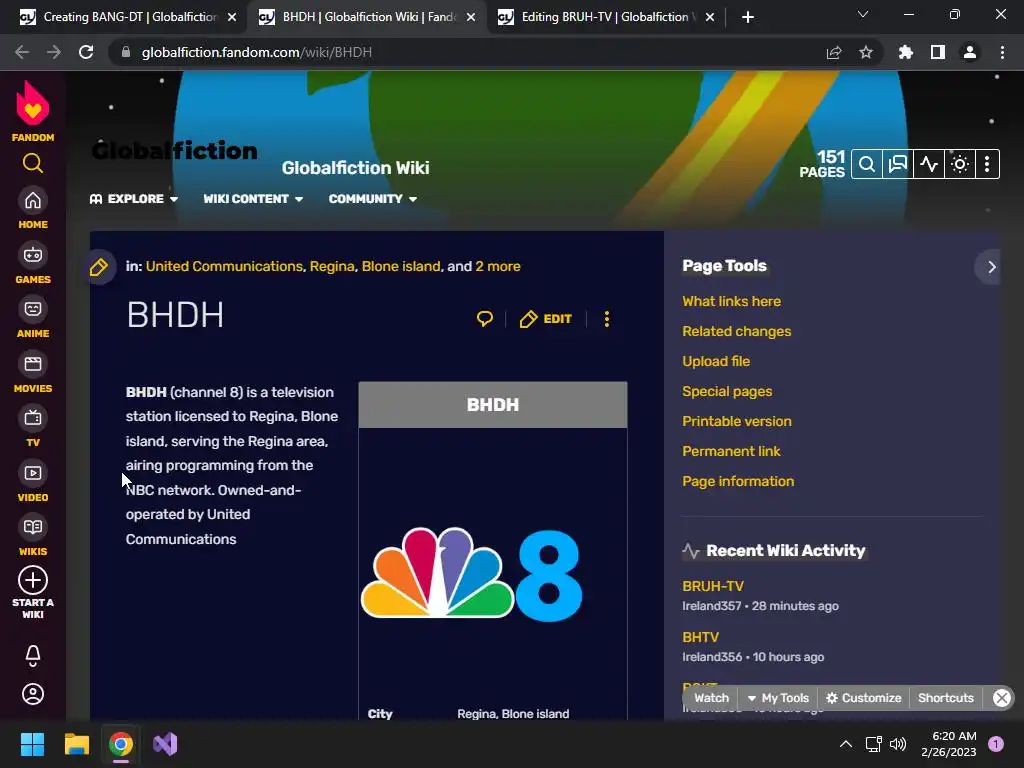Open Upload file link
This screenshot has height=768, width=1024.
(716, 361)
